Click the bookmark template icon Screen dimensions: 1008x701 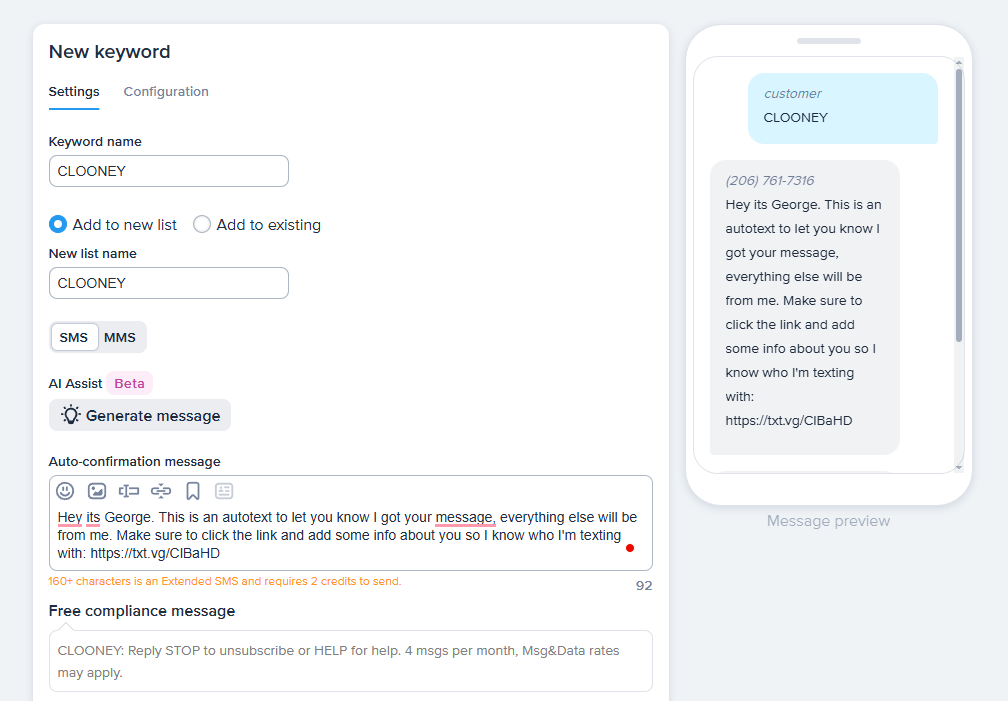pos(193,491)
